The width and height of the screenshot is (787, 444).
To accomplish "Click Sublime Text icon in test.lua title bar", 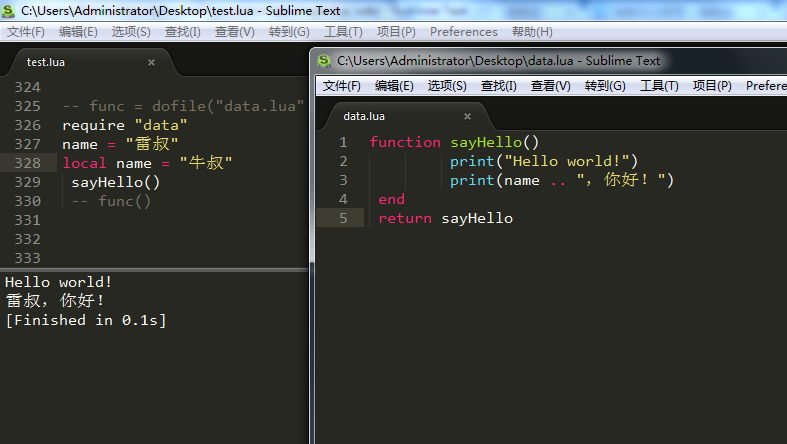I will [x=9, y=11].
